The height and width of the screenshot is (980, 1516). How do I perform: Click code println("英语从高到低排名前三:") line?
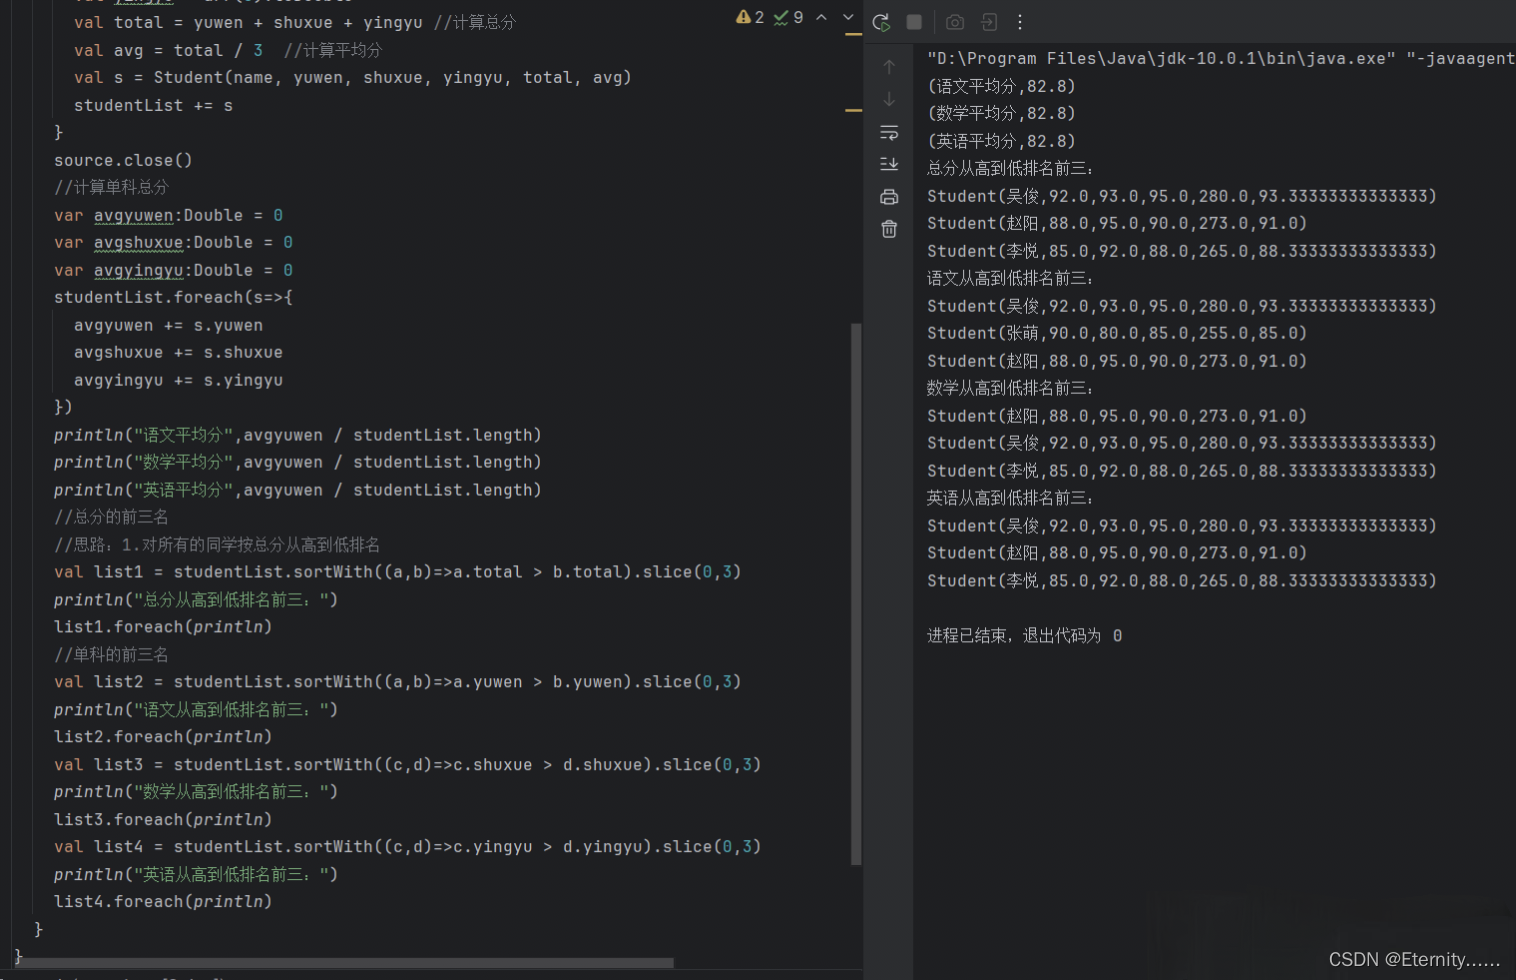point(196,875)
